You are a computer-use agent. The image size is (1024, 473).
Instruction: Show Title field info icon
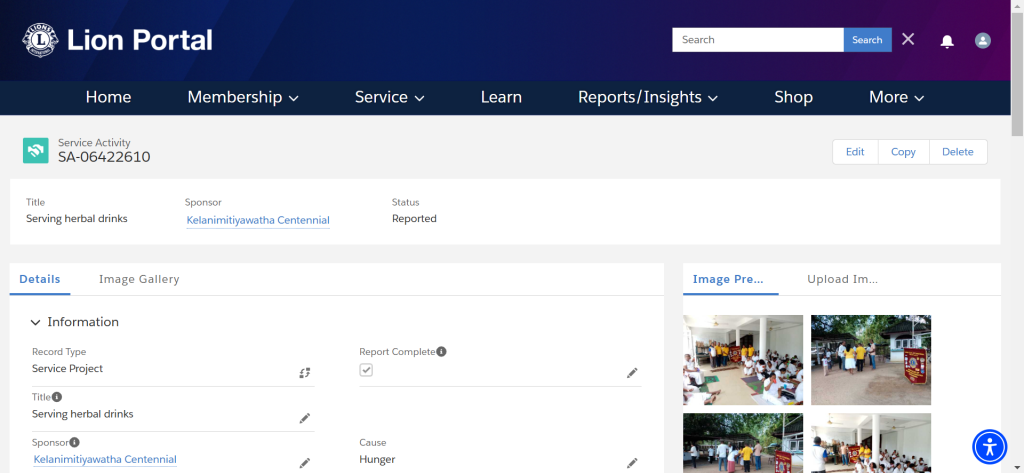pos(57,397)
